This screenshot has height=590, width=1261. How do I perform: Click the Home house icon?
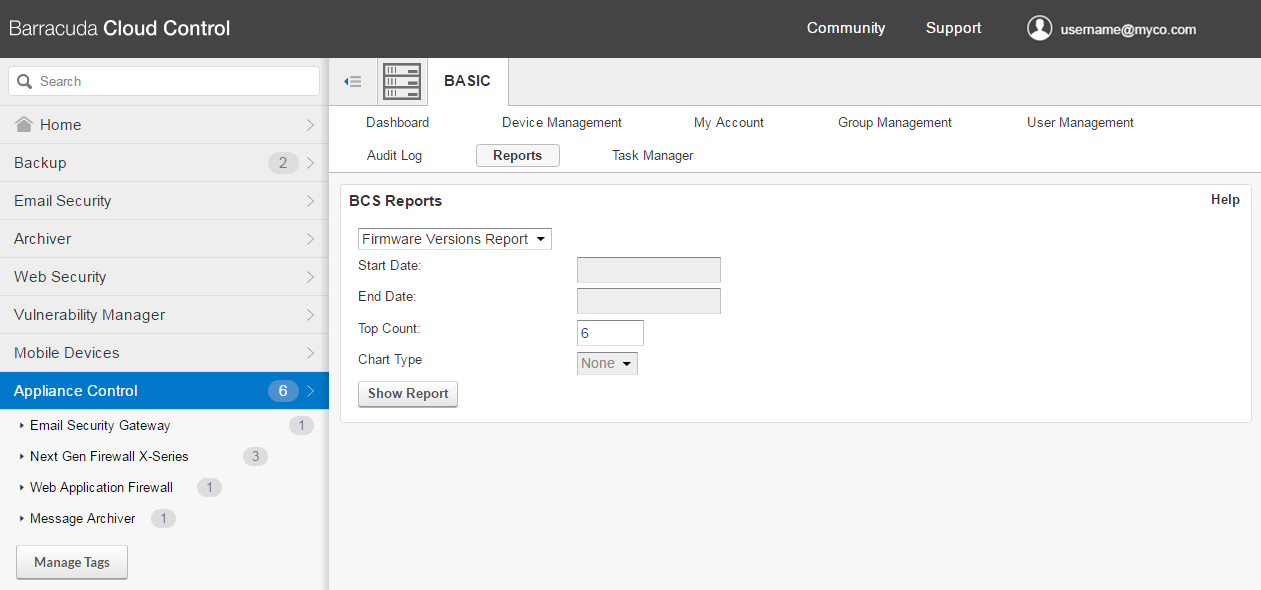click(25, 124)
